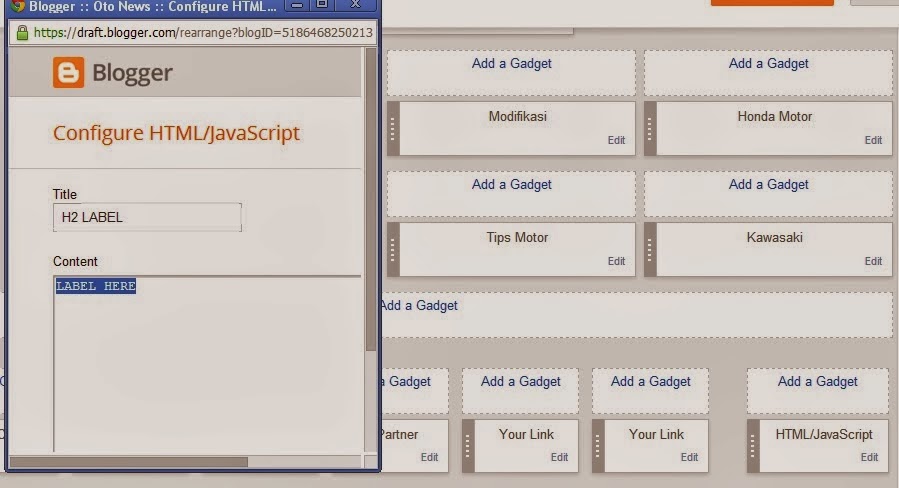Grab the drag handle of Your Link next to Partner
899x488 pixels.
click(x=468, y=446)
